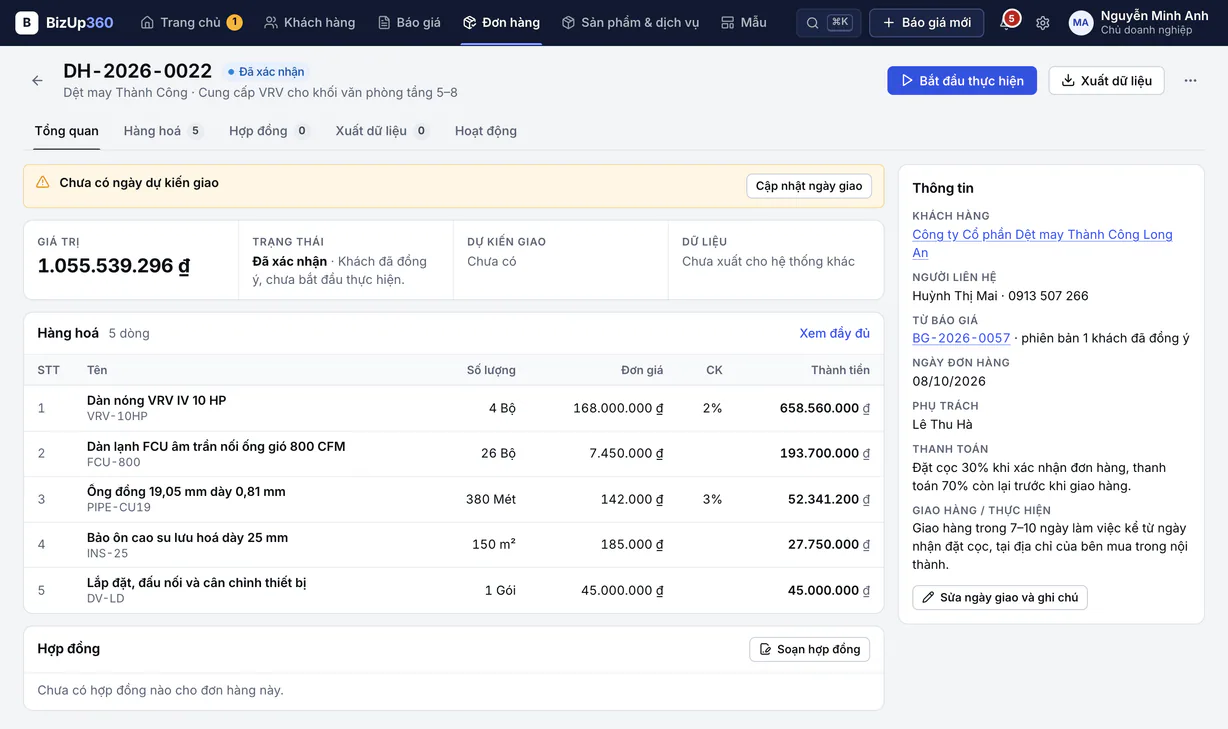Open customer link Công ty Cổ phần Dệt may

point(1042,243)
